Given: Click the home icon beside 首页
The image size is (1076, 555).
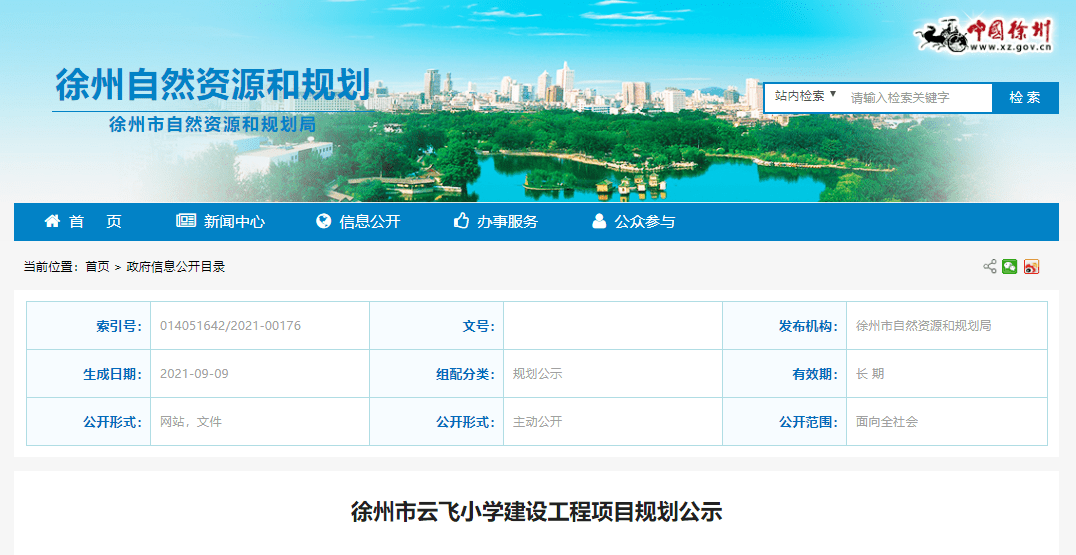Looking at the screenshot, I should click(52, 221).
